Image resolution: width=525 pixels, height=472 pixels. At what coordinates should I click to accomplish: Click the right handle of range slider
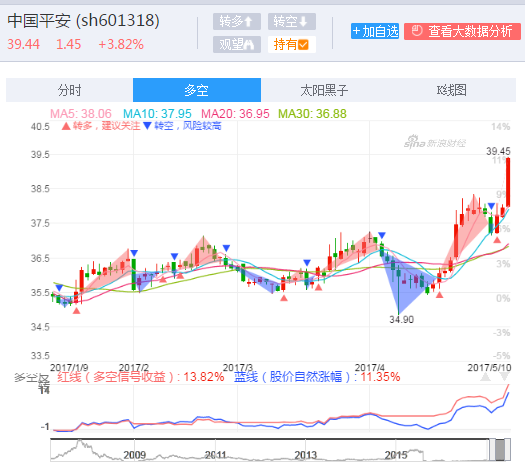click(x=508, y=450)
